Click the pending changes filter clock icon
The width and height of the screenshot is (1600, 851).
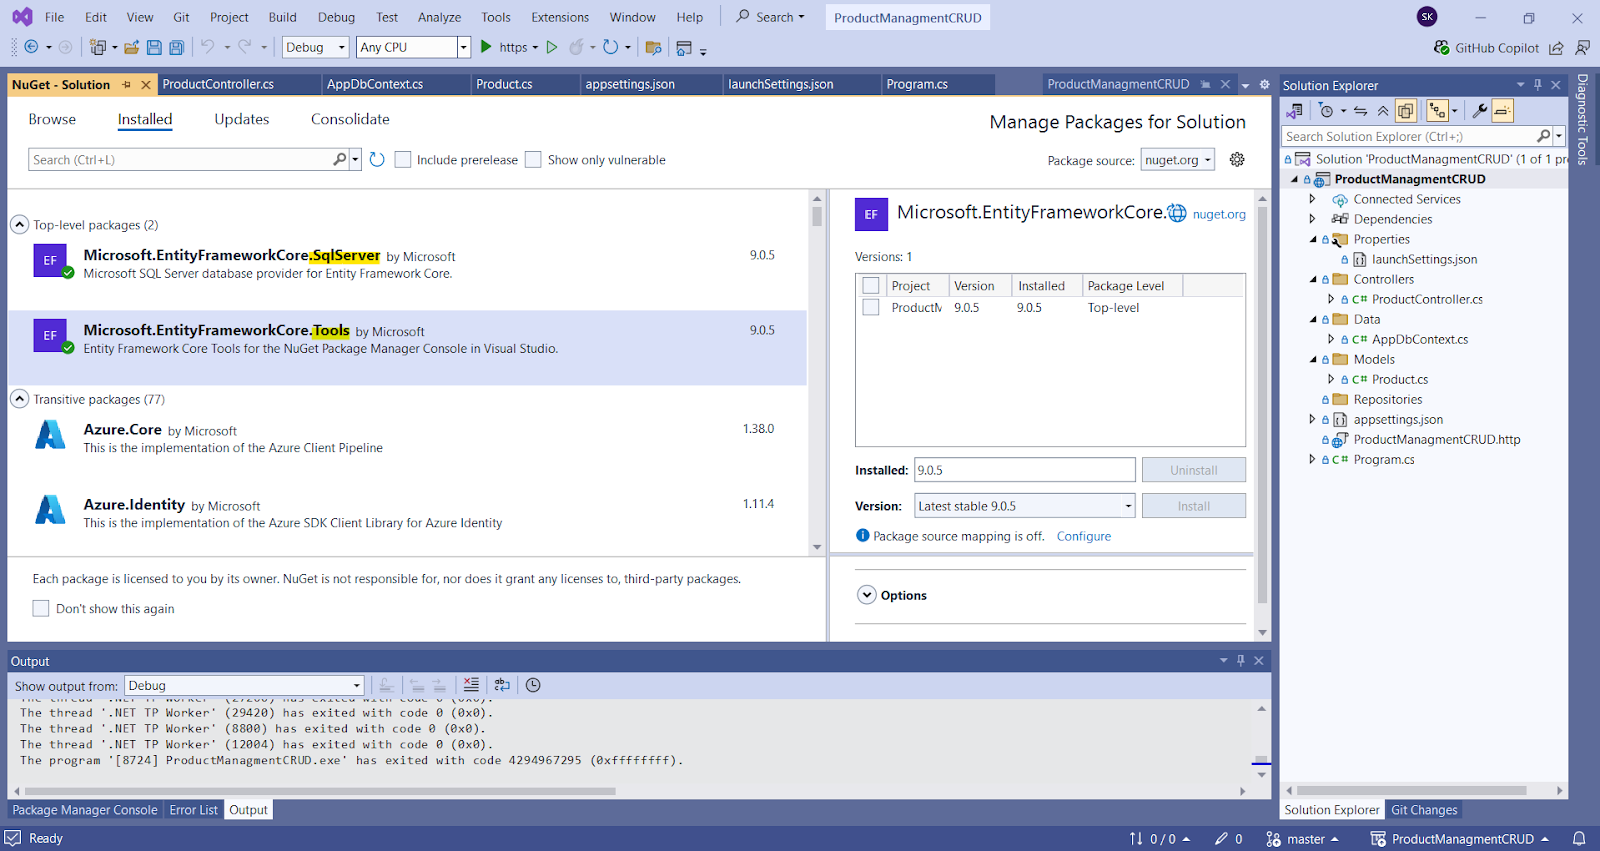(x=1326, y=111)
